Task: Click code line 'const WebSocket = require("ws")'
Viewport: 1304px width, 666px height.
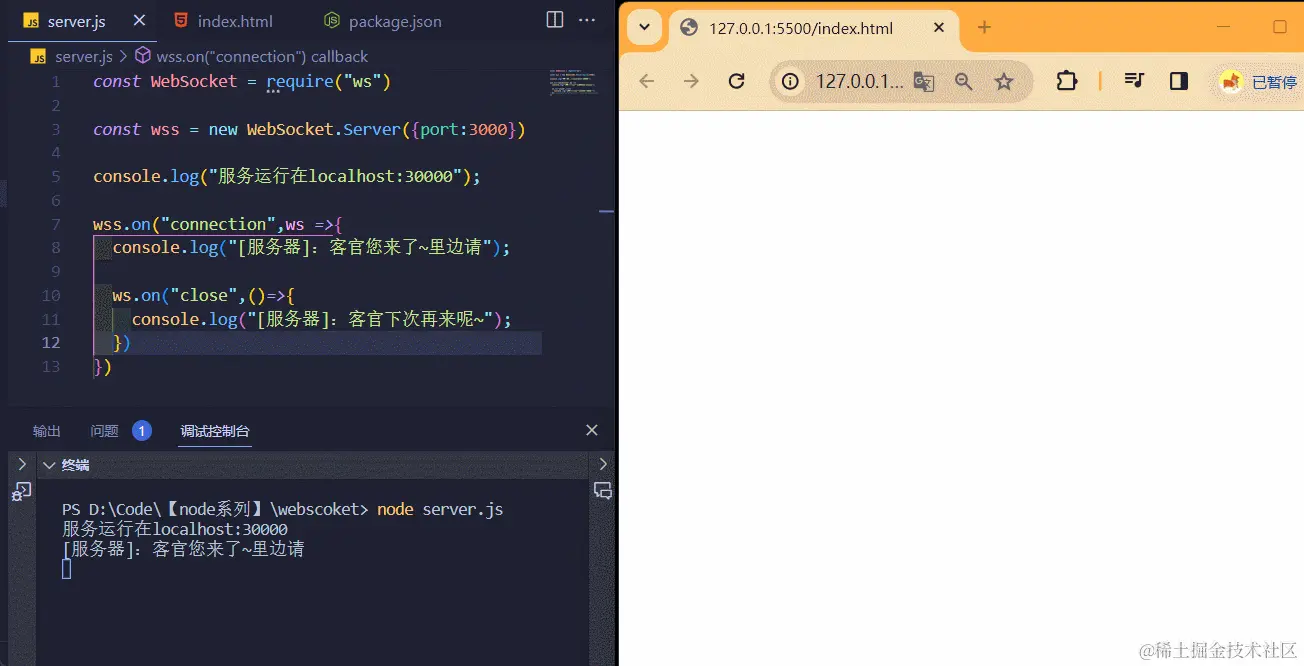Action: [241, 81]
